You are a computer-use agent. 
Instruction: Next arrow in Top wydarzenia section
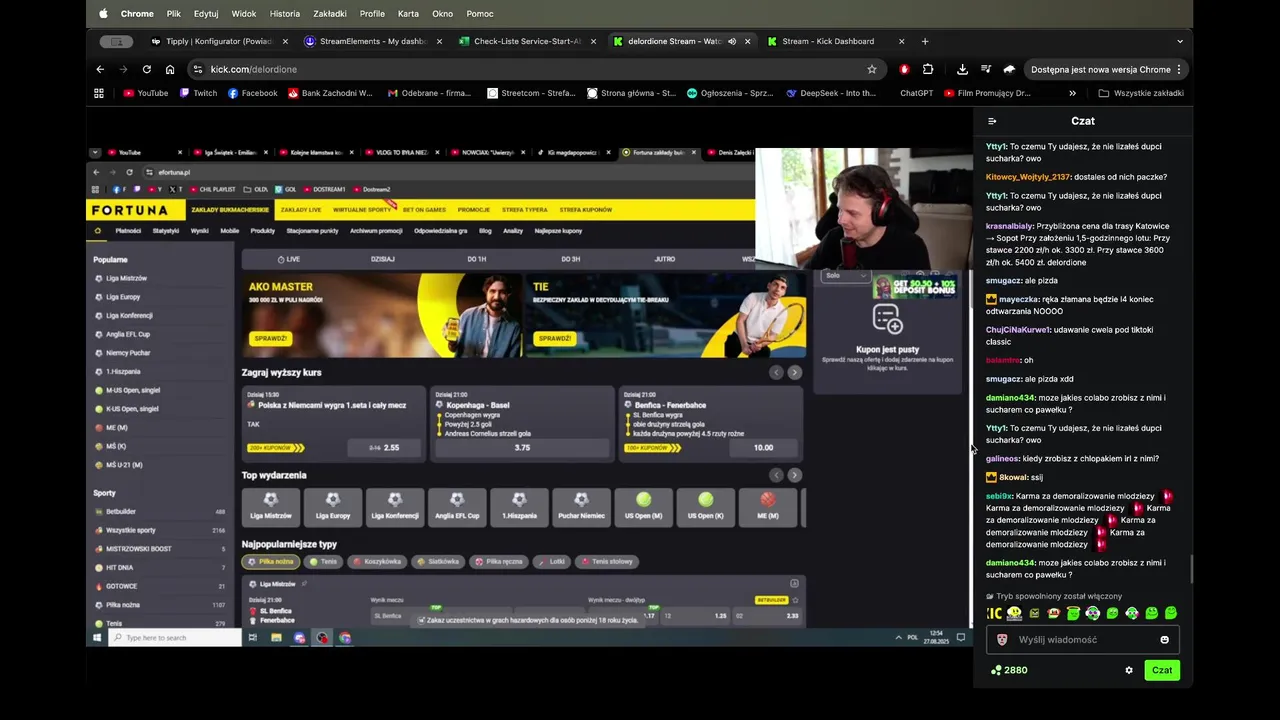pos(794,475)
